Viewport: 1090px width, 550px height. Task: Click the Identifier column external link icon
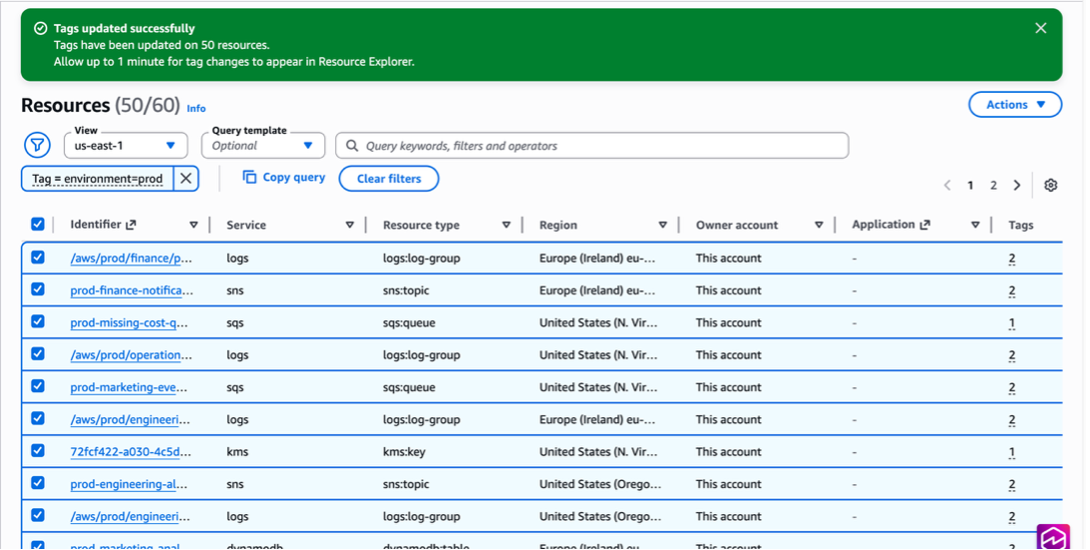point(131,225)
